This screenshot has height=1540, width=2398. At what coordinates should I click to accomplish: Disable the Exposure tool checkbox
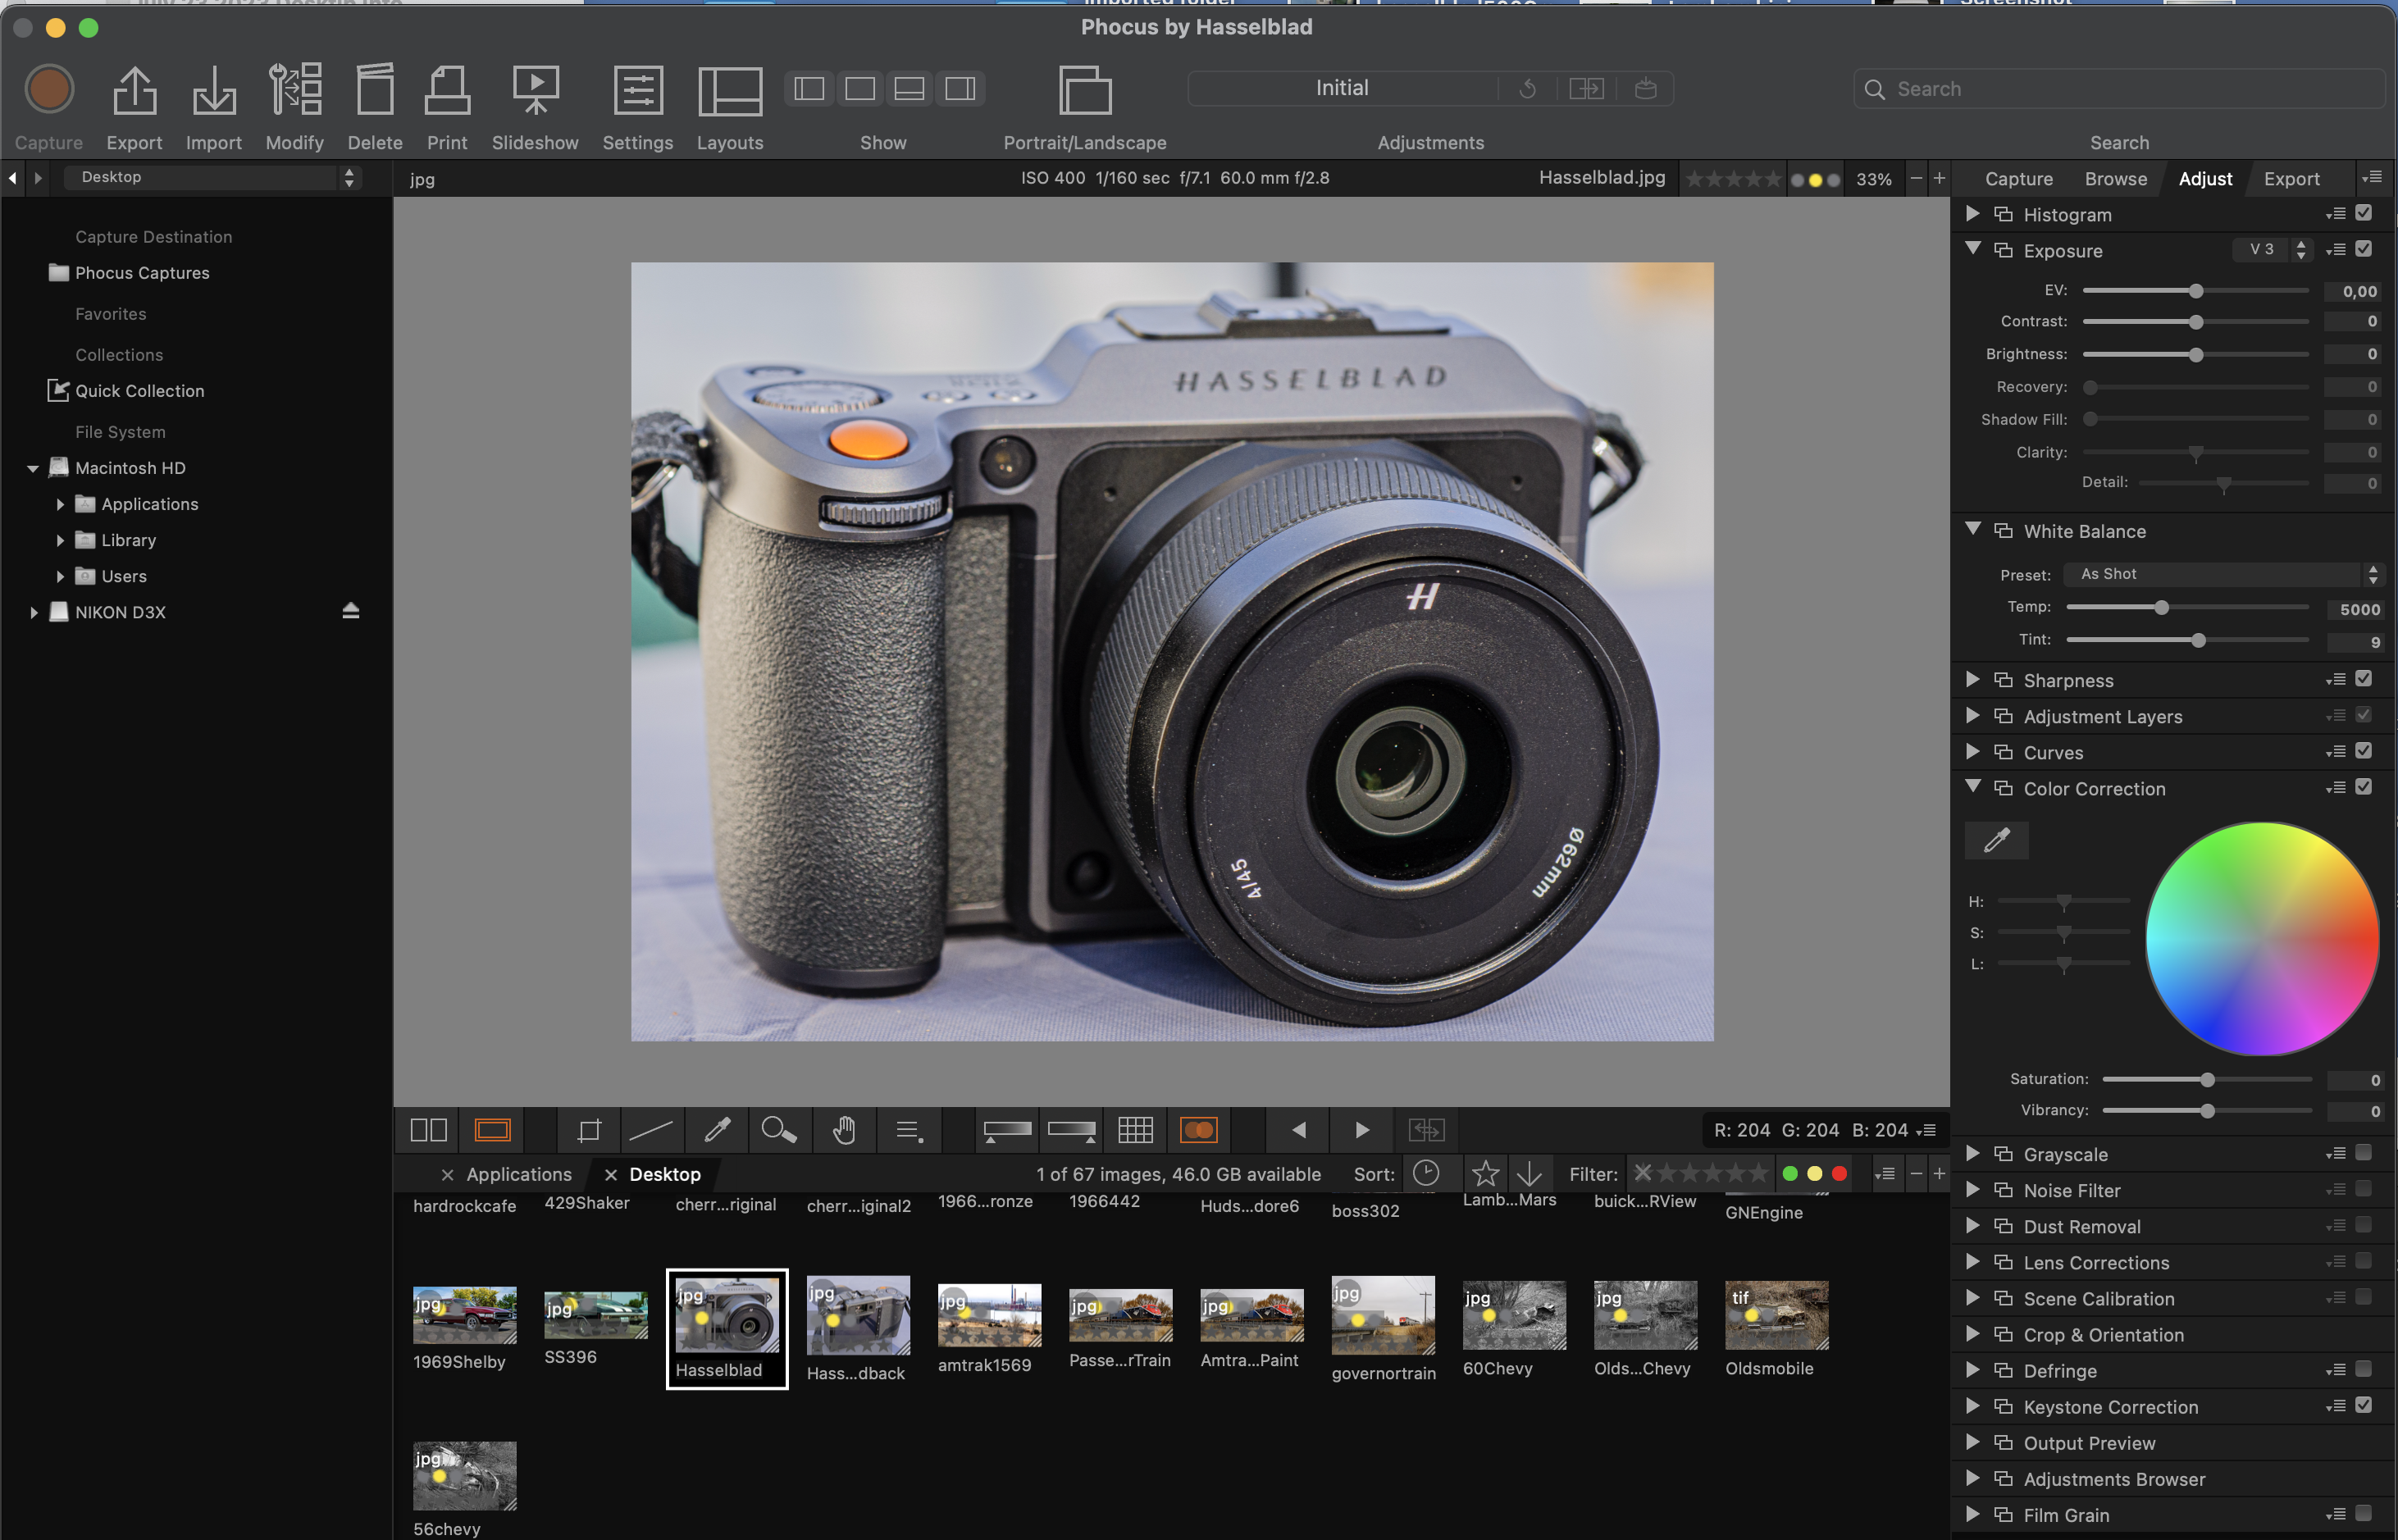click(2364, 249)
